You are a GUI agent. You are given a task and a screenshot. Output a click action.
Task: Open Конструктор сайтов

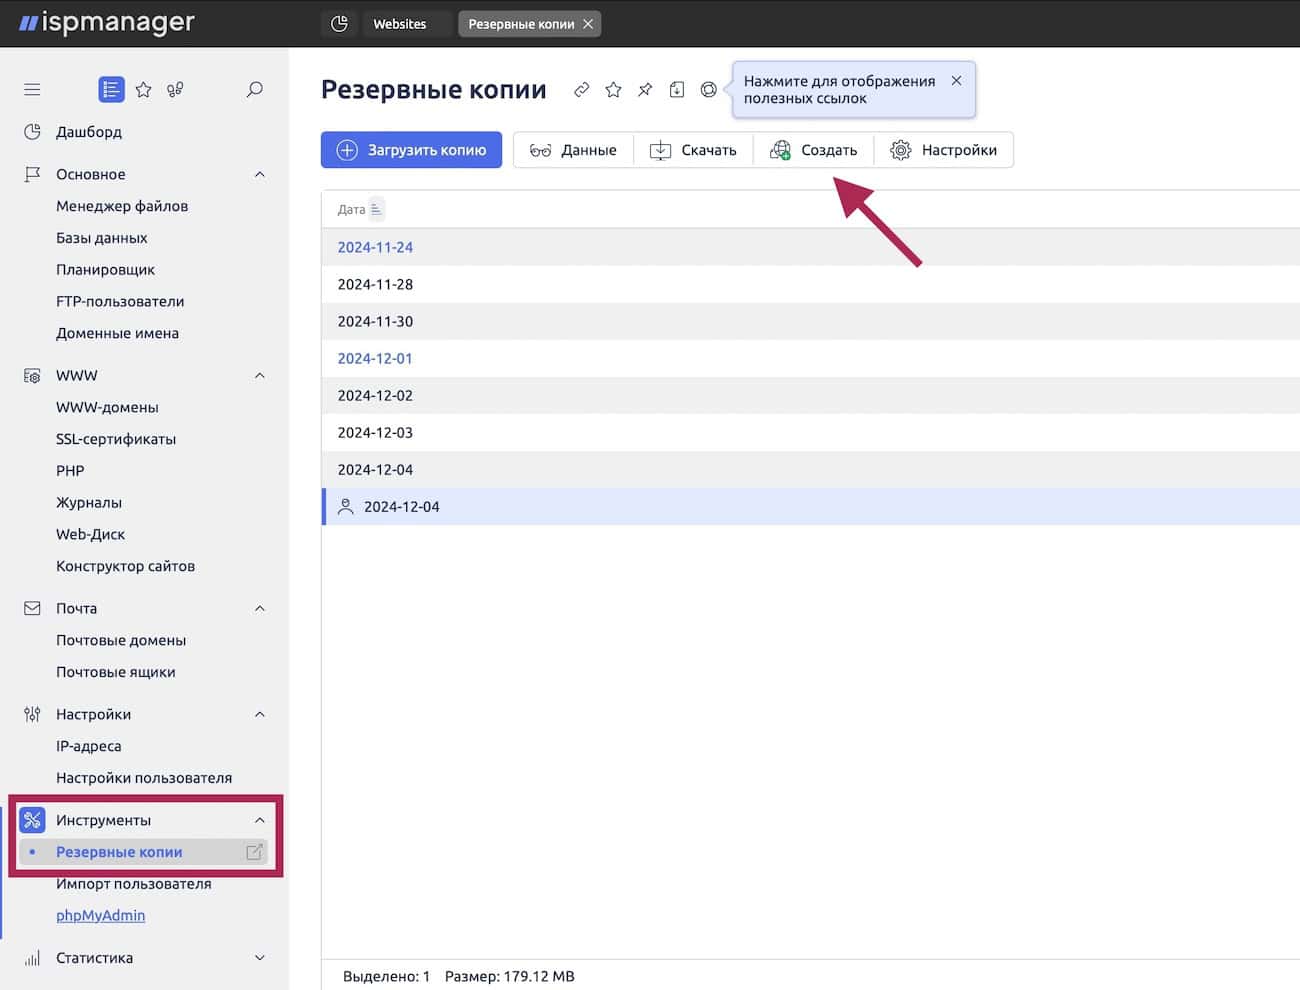pos(126,566)
